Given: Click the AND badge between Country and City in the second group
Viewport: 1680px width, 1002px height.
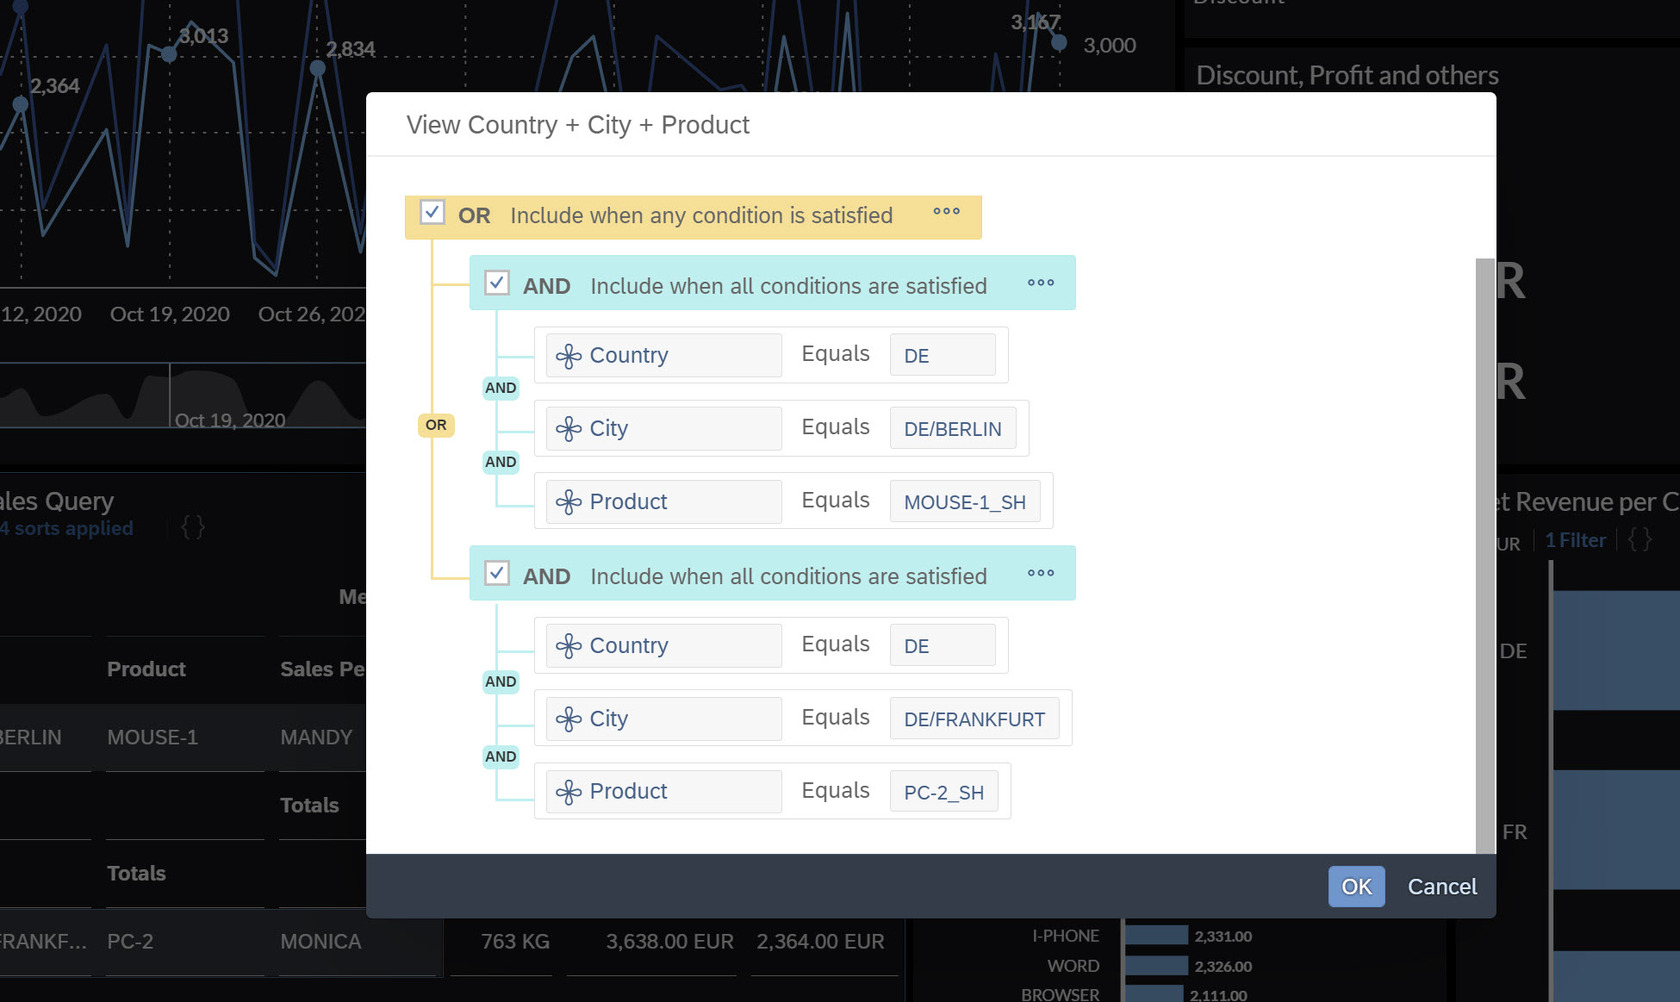Looking at the screenshot, I should click(501, 682).
